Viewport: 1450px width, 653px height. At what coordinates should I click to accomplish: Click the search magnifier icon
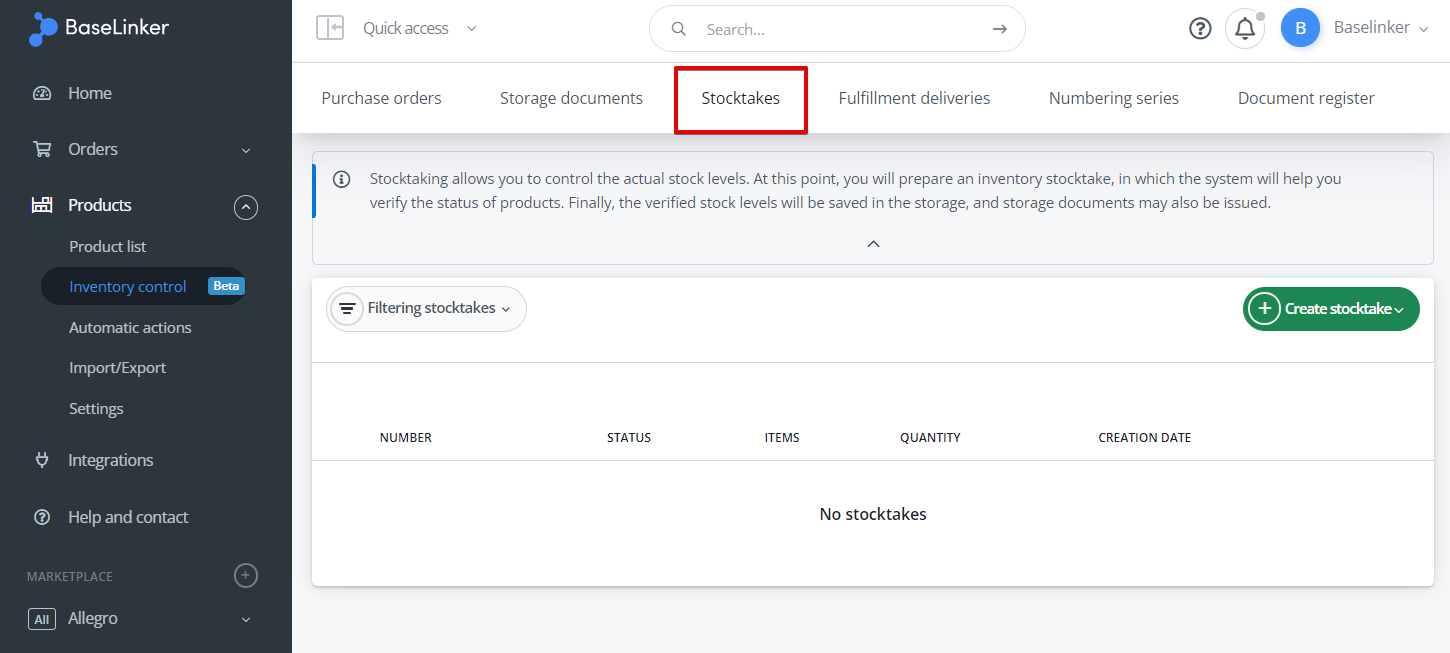coord(679,29)
